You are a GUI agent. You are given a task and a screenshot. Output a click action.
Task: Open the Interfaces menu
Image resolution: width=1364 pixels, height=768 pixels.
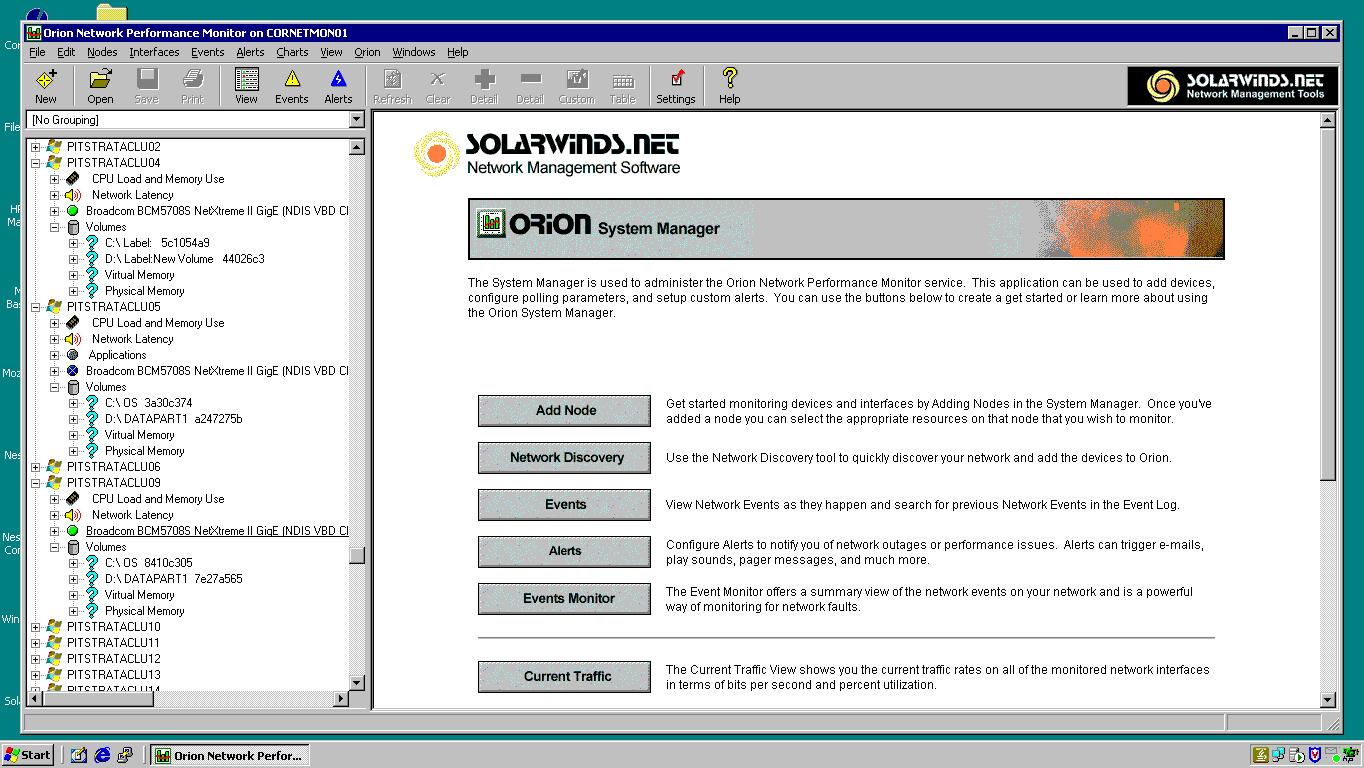pyautogui.click(x=154, y=52)
